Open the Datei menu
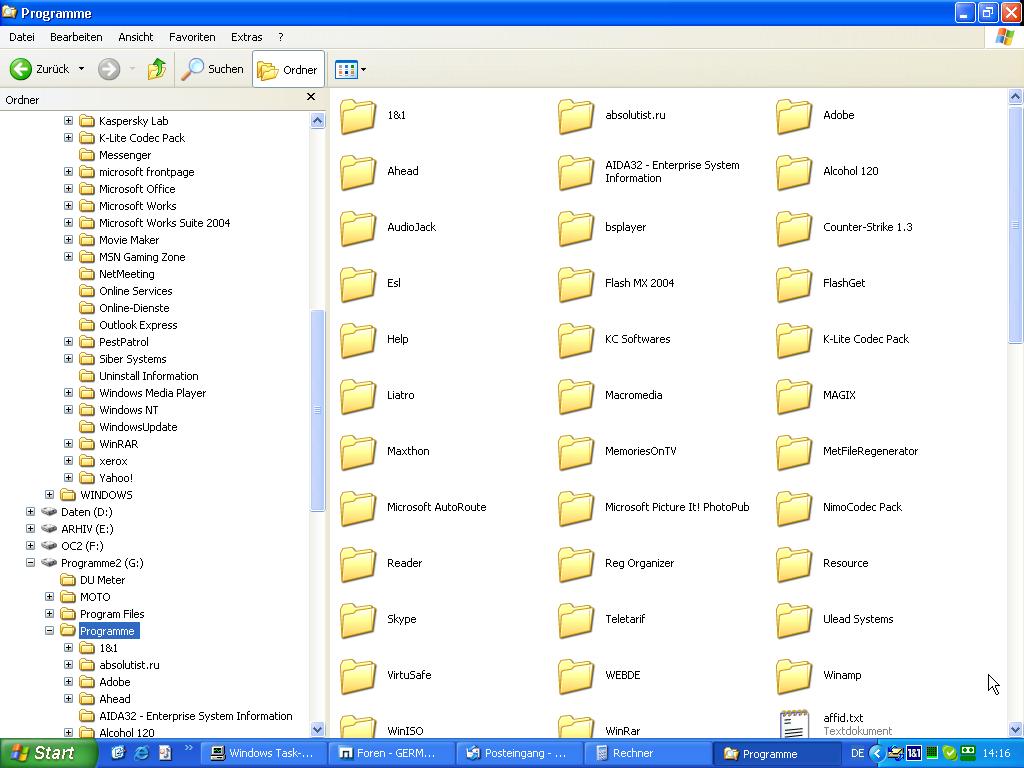Image resolution: width=1024 pixels, height=768 pixels. click(22, 37)
